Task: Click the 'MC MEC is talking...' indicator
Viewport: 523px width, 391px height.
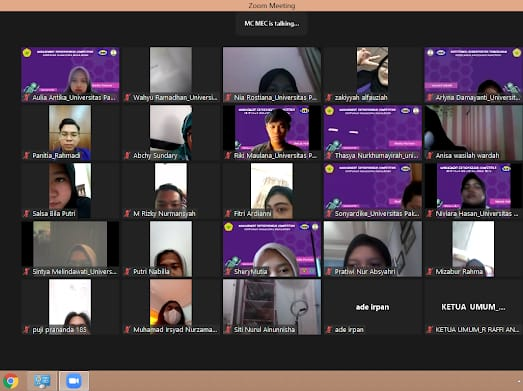Action: 272,24
